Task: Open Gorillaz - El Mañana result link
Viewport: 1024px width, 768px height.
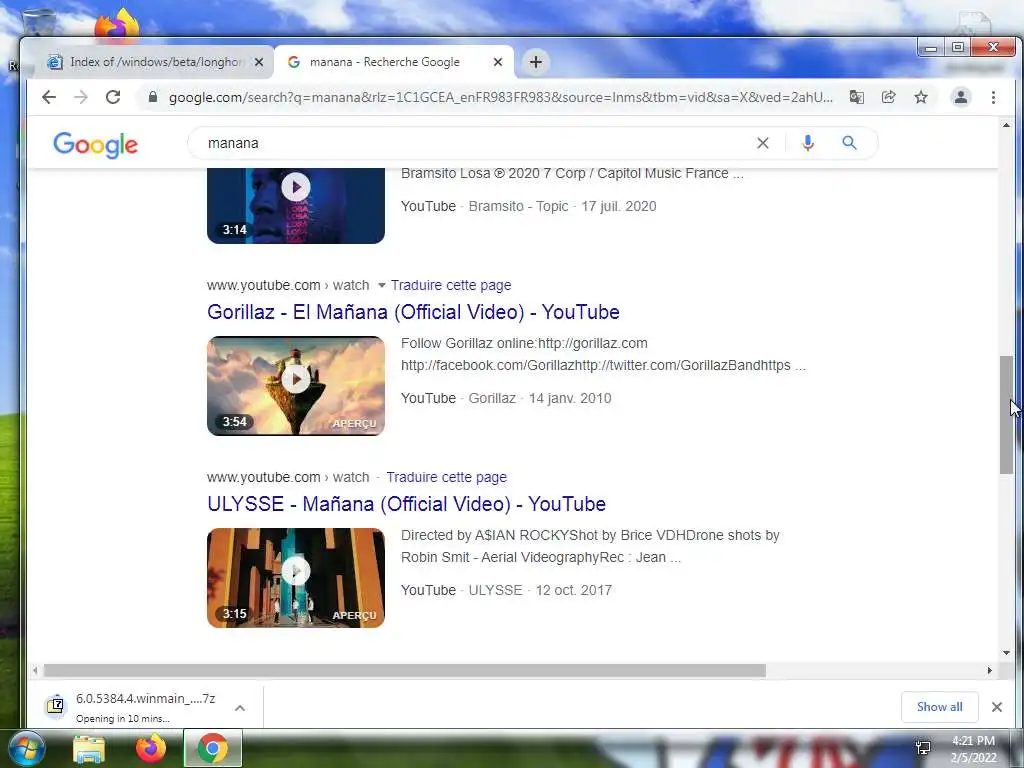Action: pyautogui.click(x=413, y=312)
